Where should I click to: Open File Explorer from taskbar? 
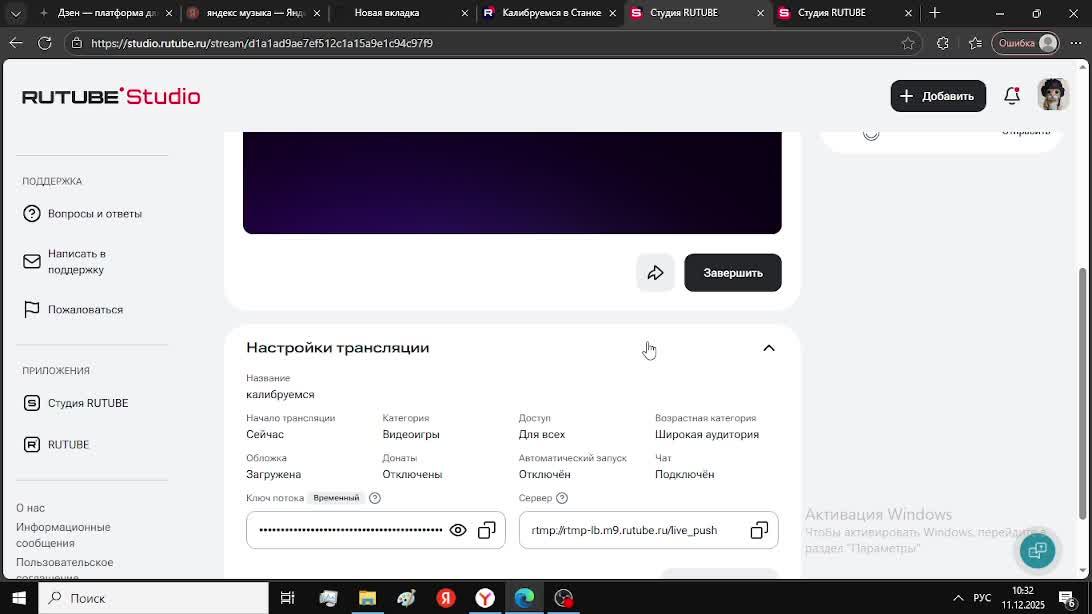367,598
